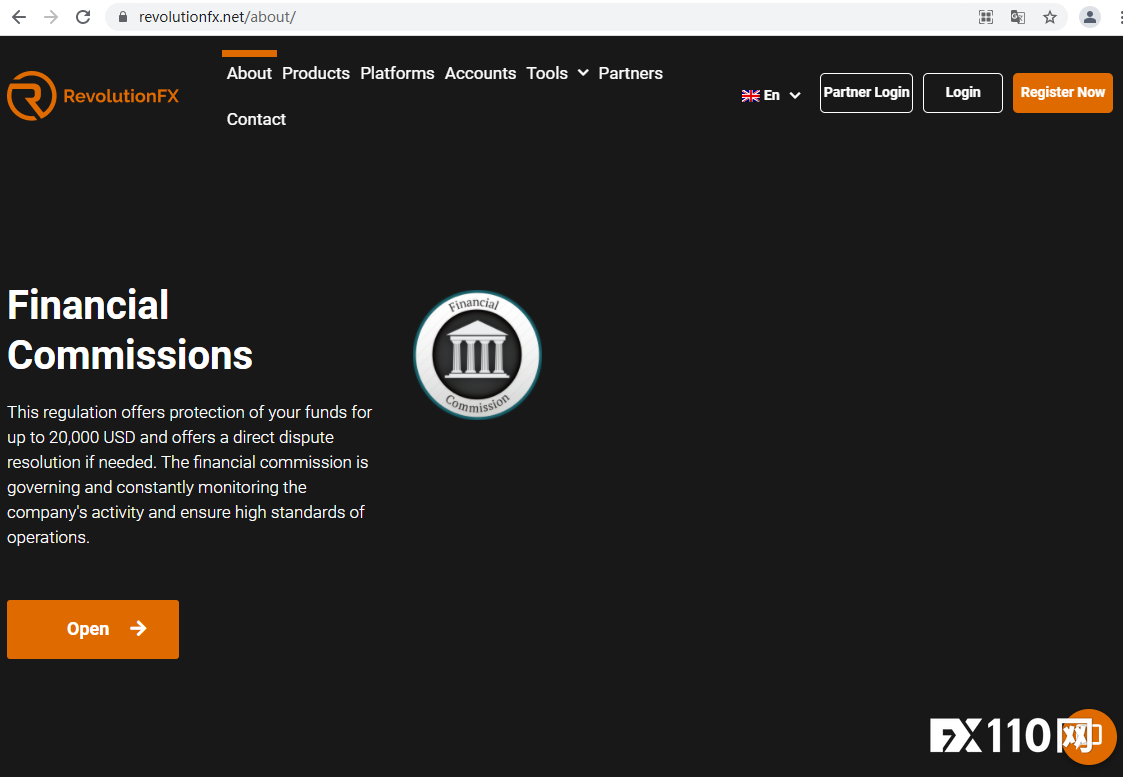Bookmark this page with the star icon
Screen dimensions: 1123x777
tap(1049, 17)
